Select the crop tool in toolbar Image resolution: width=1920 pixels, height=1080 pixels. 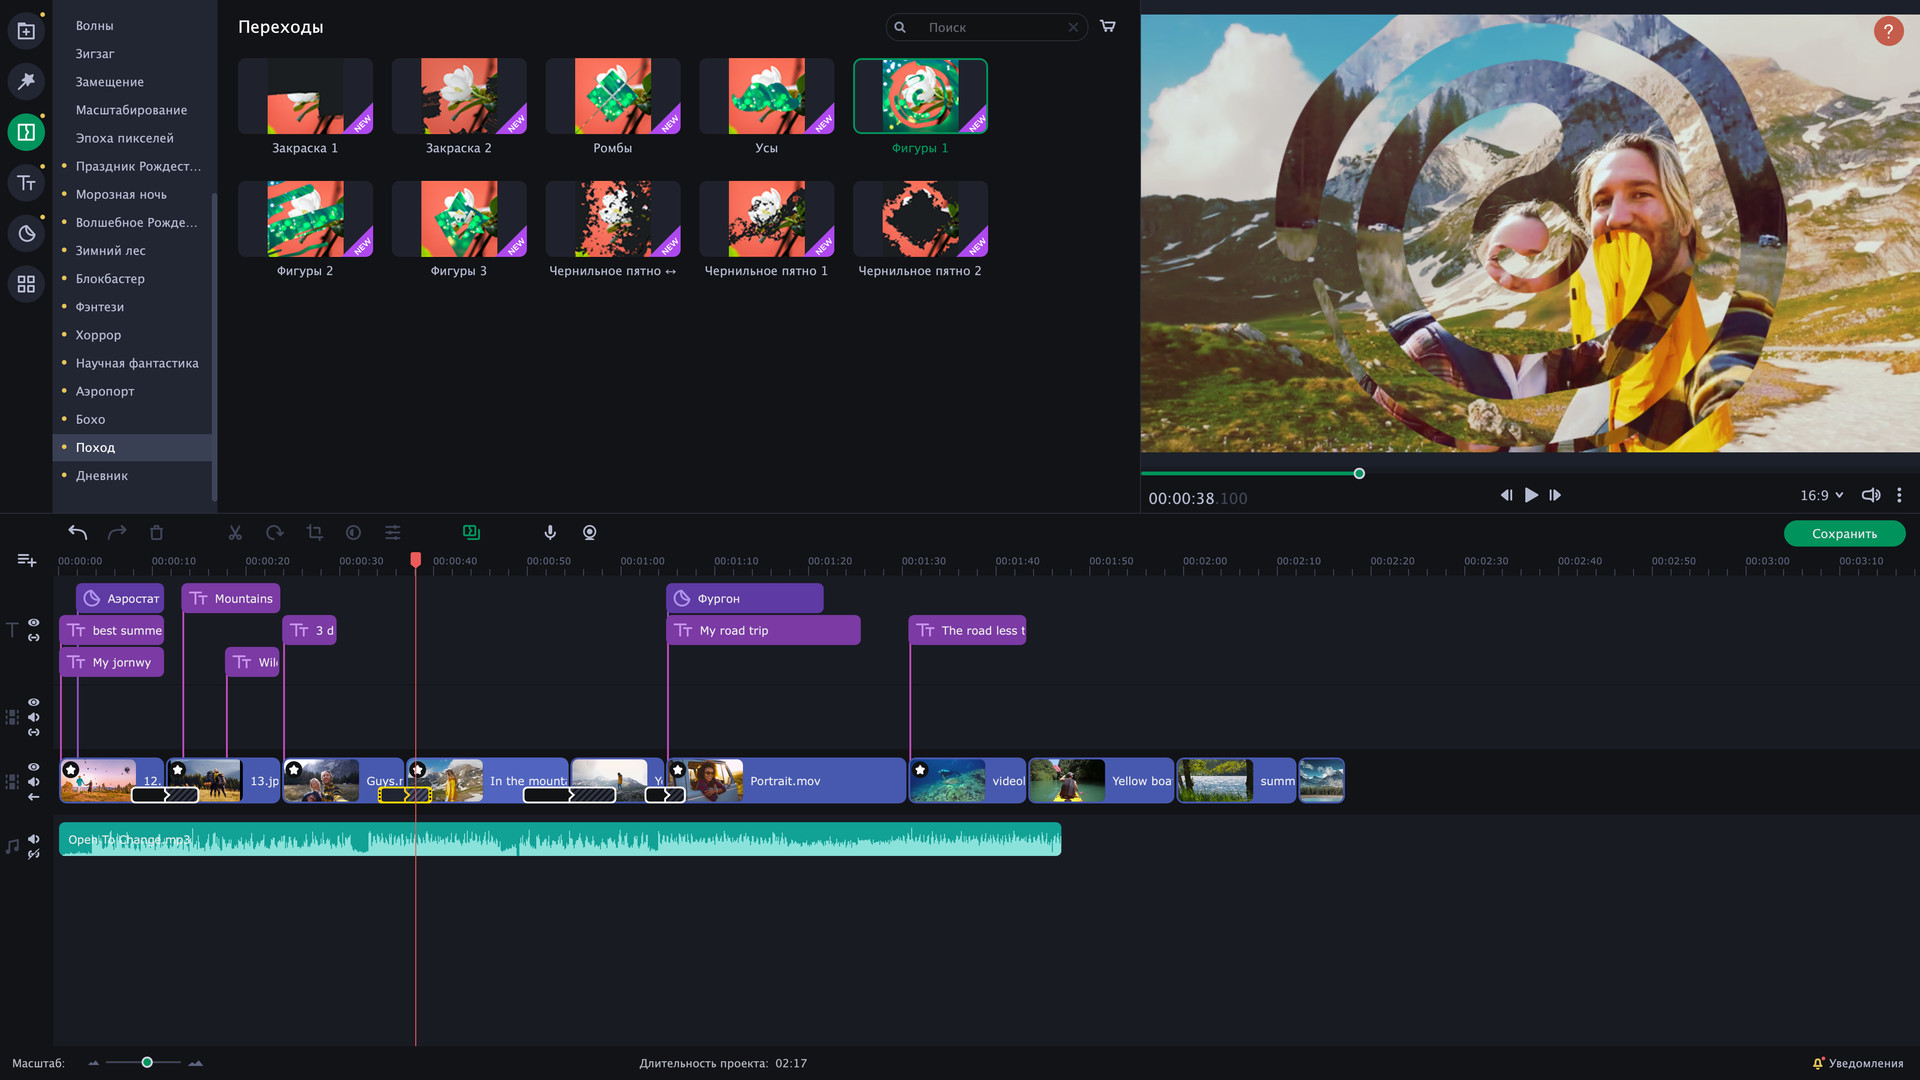(x=314, y=533)
